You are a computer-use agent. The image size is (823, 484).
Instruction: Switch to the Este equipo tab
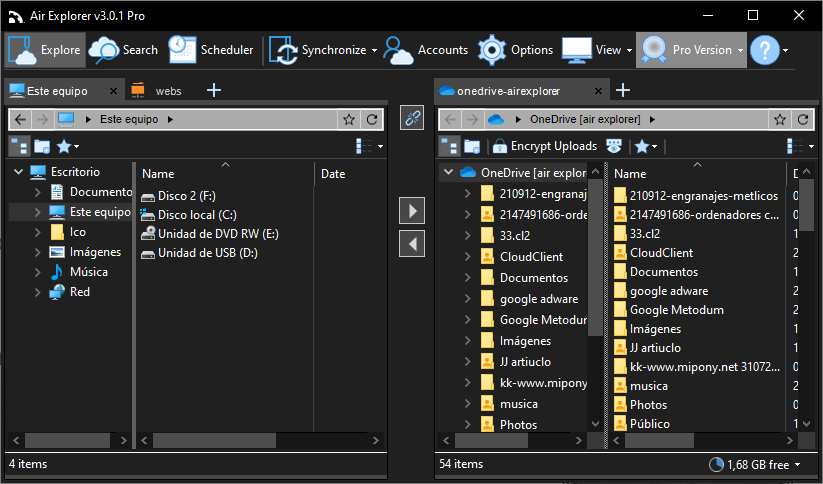click(57, 91)
